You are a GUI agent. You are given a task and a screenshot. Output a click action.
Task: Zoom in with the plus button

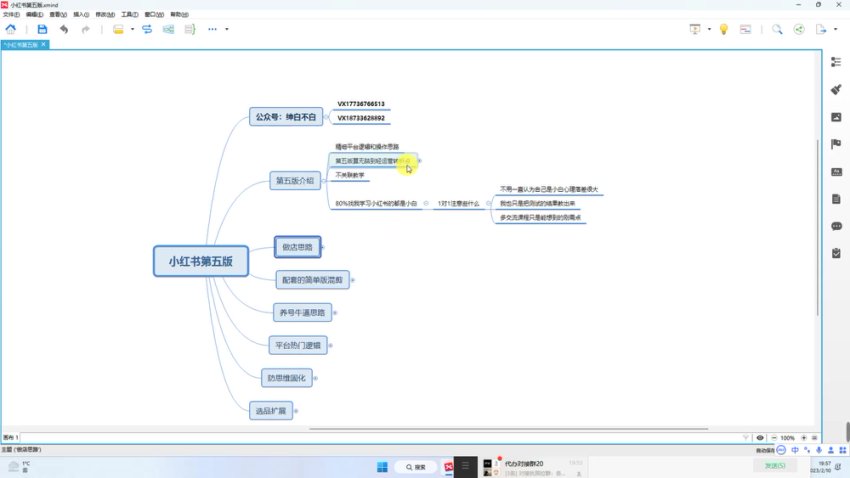tap(804, 438)
